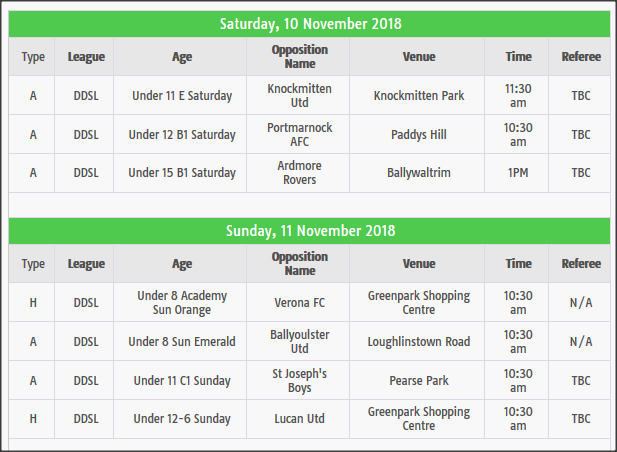Click the Pearse Park venue cell
Screen dimensions: 617x452
[x=417, y=380]
